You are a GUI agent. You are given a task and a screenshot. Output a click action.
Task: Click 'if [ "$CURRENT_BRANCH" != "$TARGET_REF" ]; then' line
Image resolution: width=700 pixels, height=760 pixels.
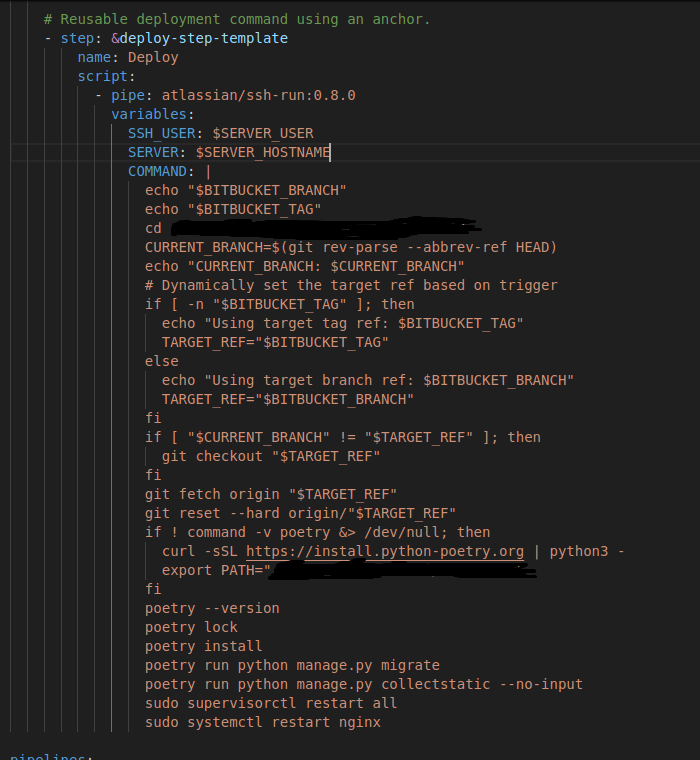pyautogui.click(x=343, y=437)
